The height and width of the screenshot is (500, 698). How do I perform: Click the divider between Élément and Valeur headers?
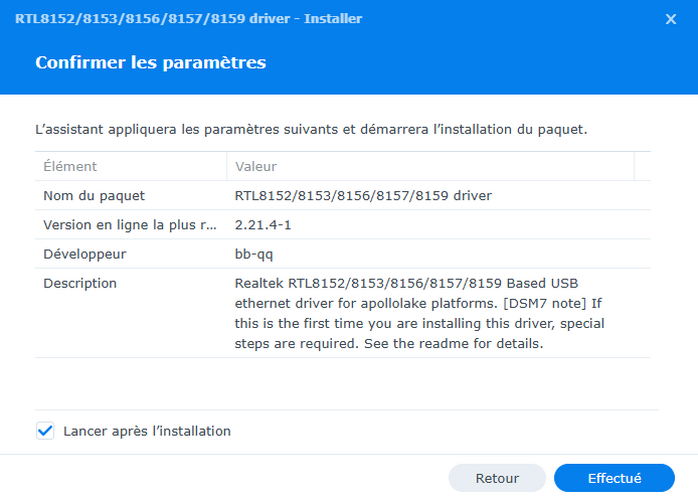coord(227,166)
